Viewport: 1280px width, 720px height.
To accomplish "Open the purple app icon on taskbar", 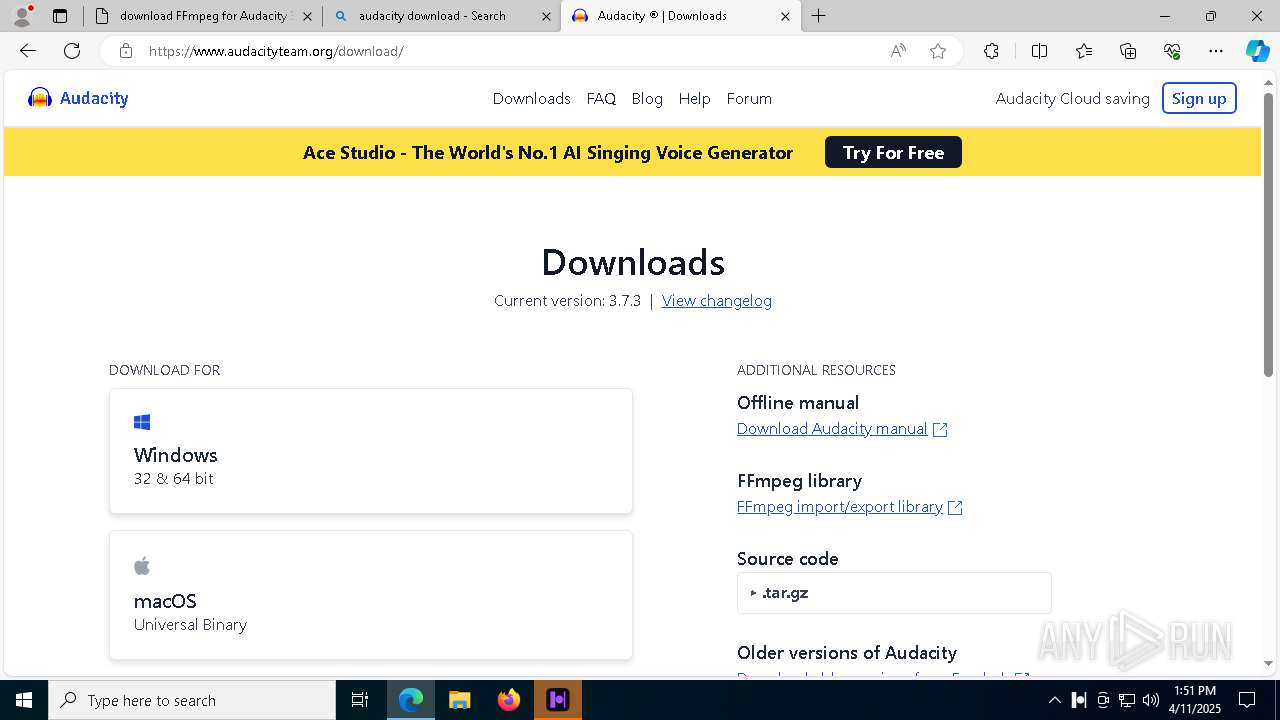I will coord(557,700).
